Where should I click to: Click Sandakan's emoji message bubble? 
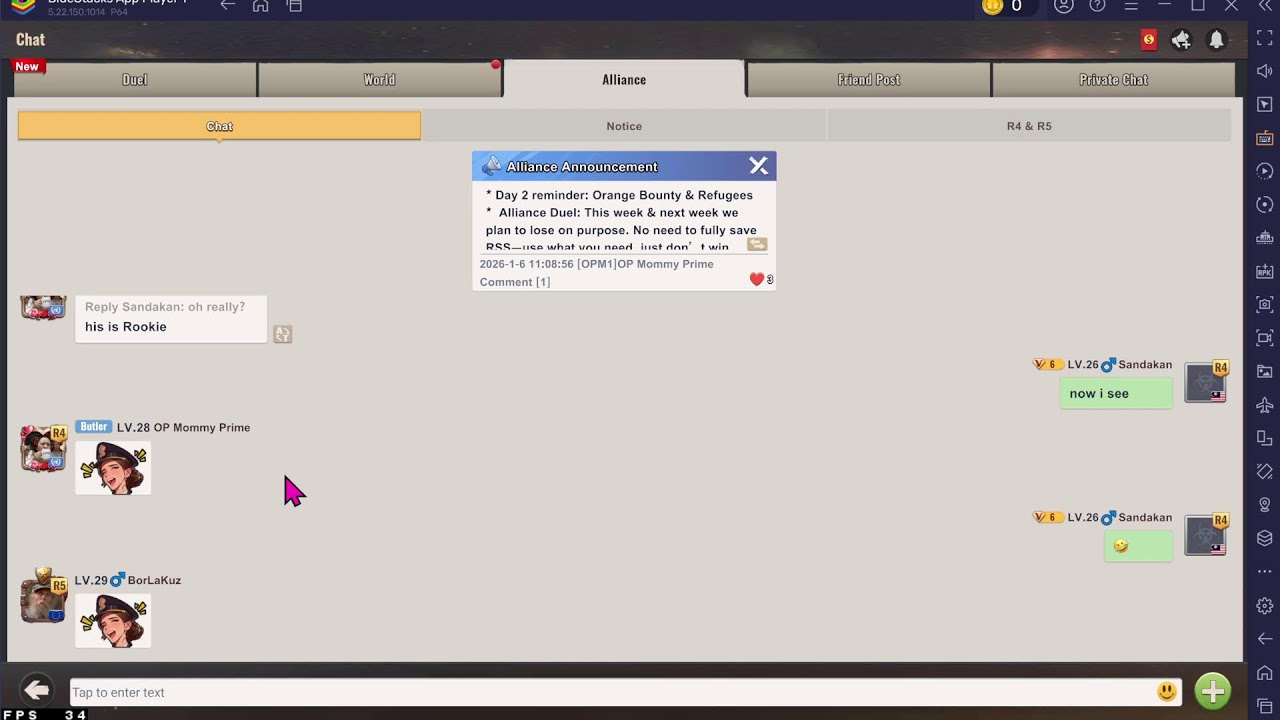pos(1138,546)
